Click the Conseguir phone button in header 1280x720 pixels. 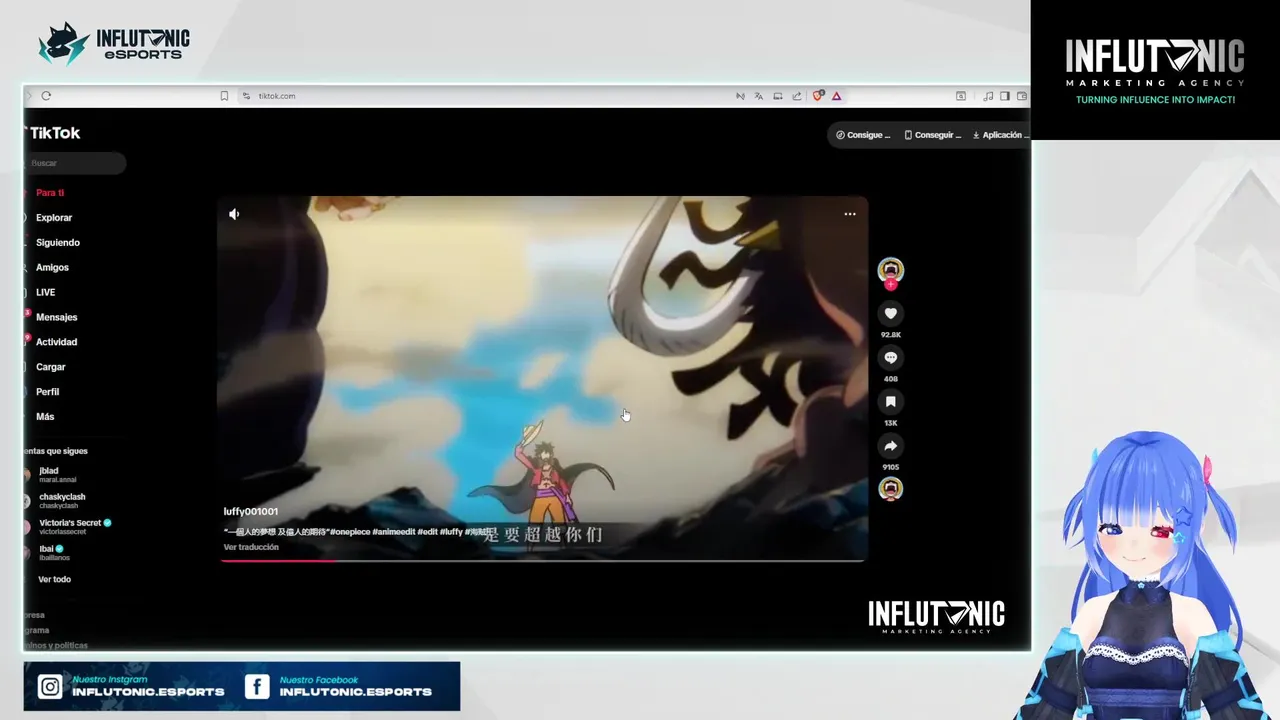point(932,135)
